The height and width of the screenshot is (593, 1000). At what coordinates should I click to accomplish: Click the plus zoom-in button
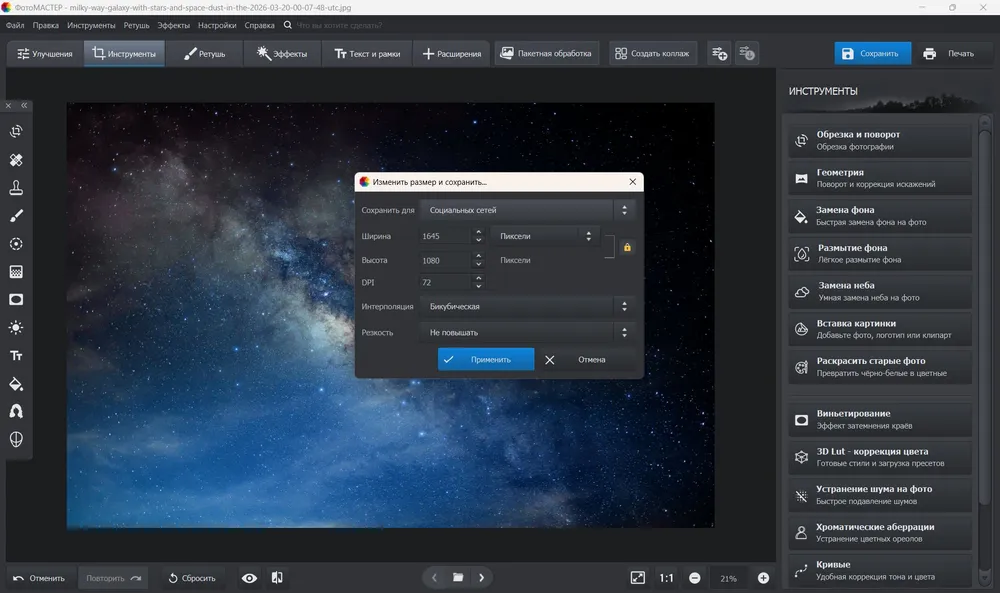click(x=763, y=578)
